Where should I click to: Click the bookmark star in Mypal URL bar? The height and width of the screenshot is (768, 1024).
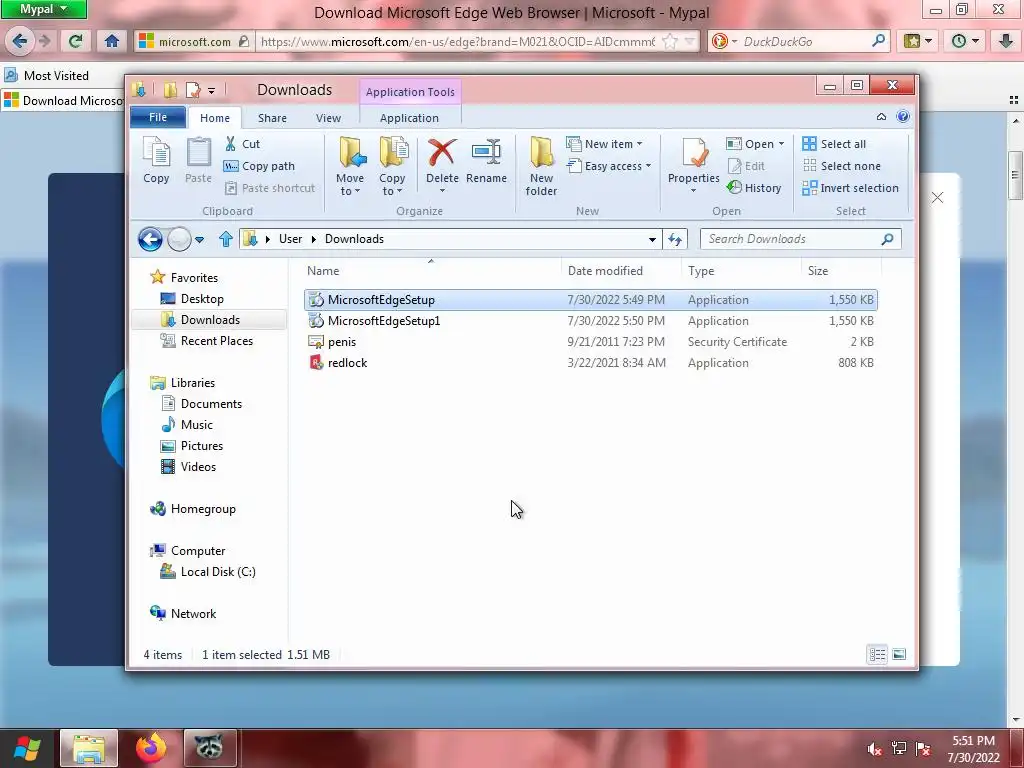click(670, 41)
